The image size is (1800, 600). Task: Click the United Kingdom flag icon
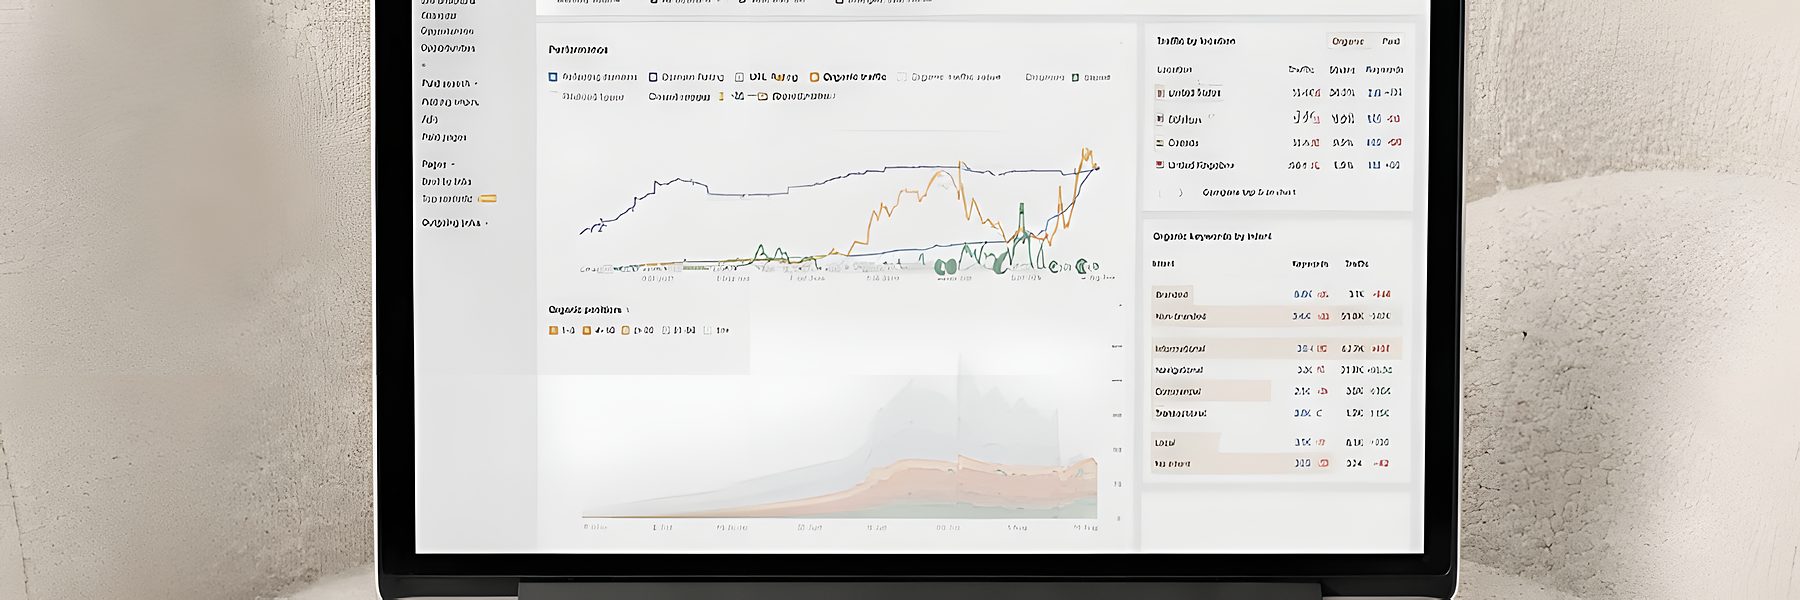pos(1160,165)
